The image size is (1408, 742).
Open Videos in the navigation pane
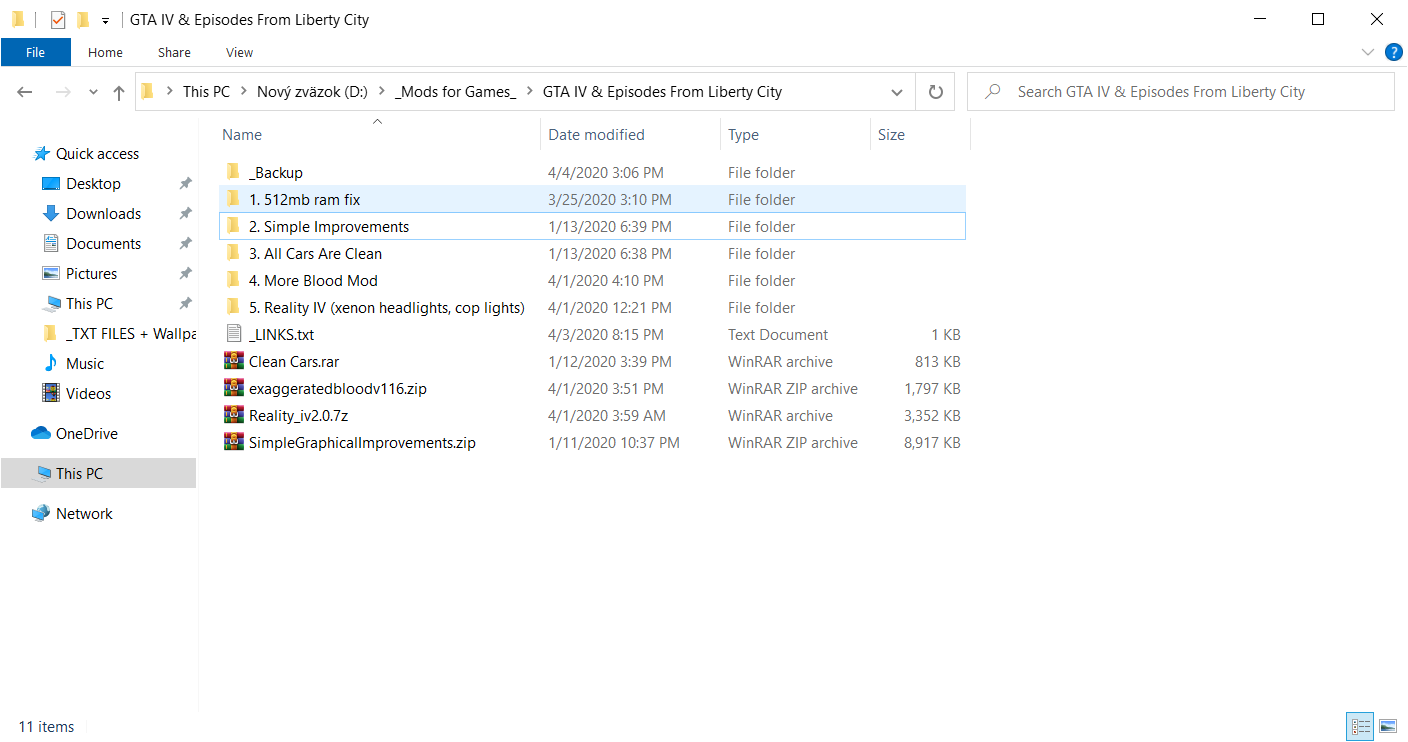click(88, 394)
